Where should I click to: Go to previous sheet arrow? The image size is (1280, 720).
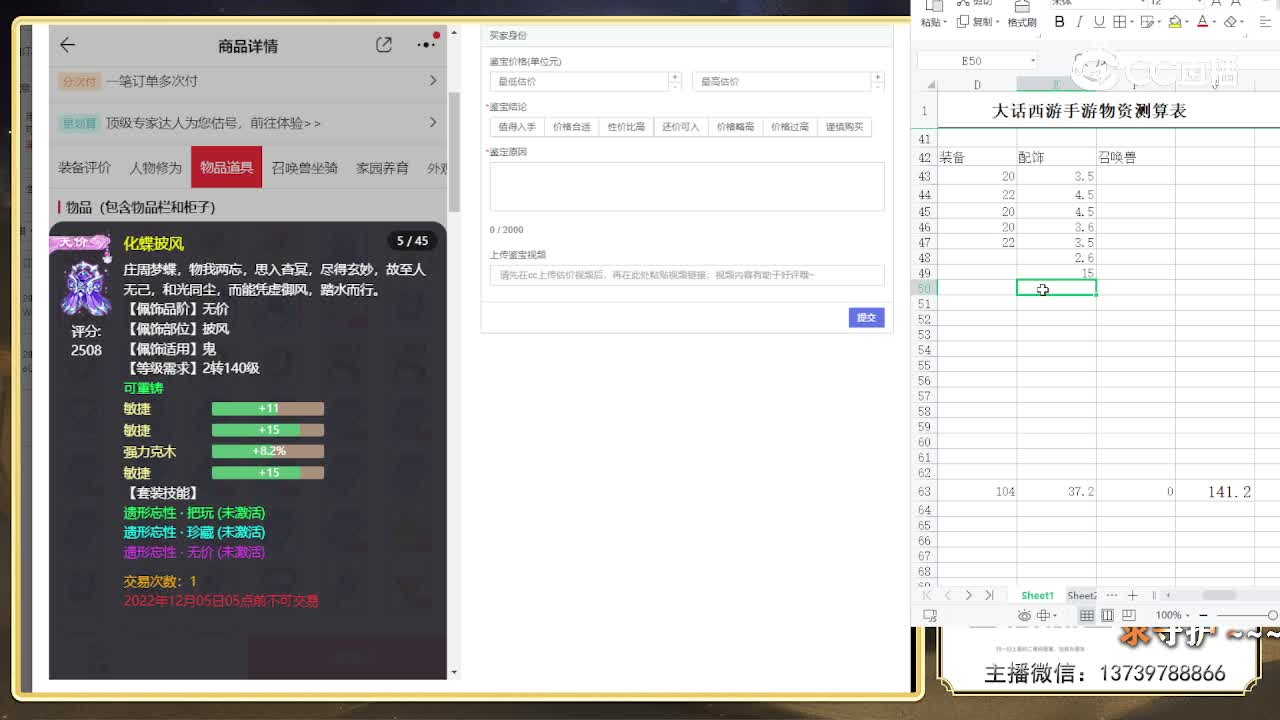point(948,595)
